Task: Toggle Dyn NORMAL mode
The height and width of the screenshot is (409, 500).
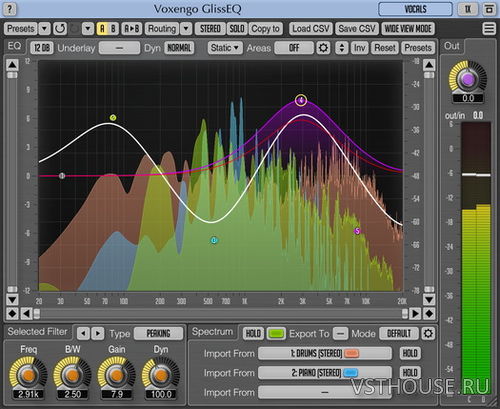Action: 179,48
